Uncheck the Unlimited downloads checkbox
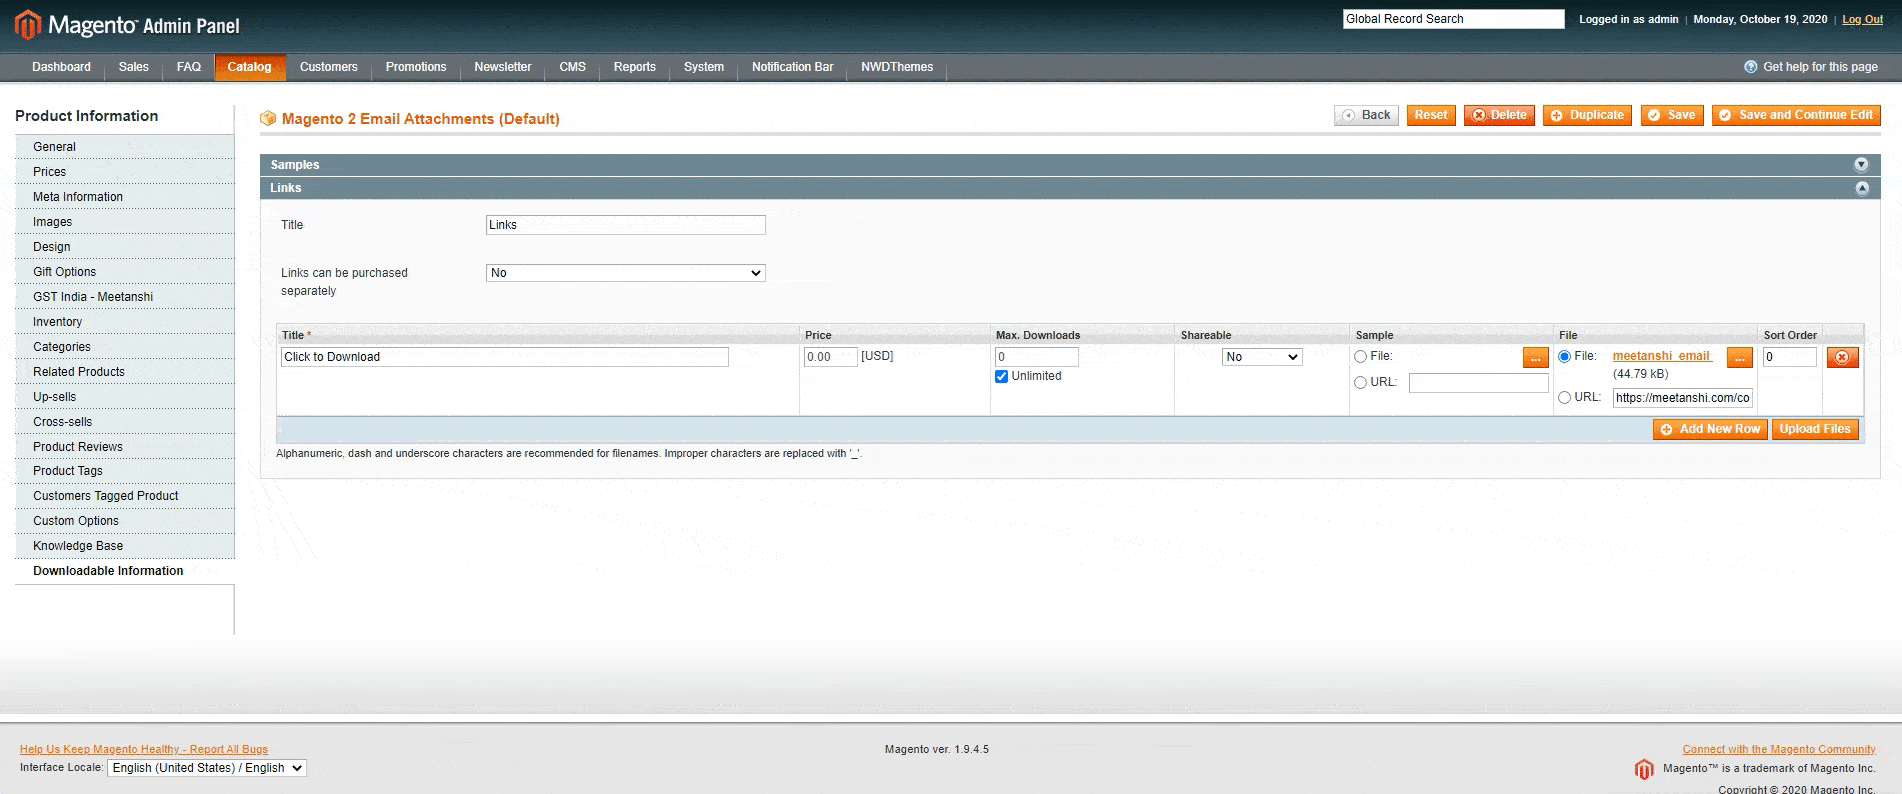1902x794 pixels. [x=1001, y=376]
